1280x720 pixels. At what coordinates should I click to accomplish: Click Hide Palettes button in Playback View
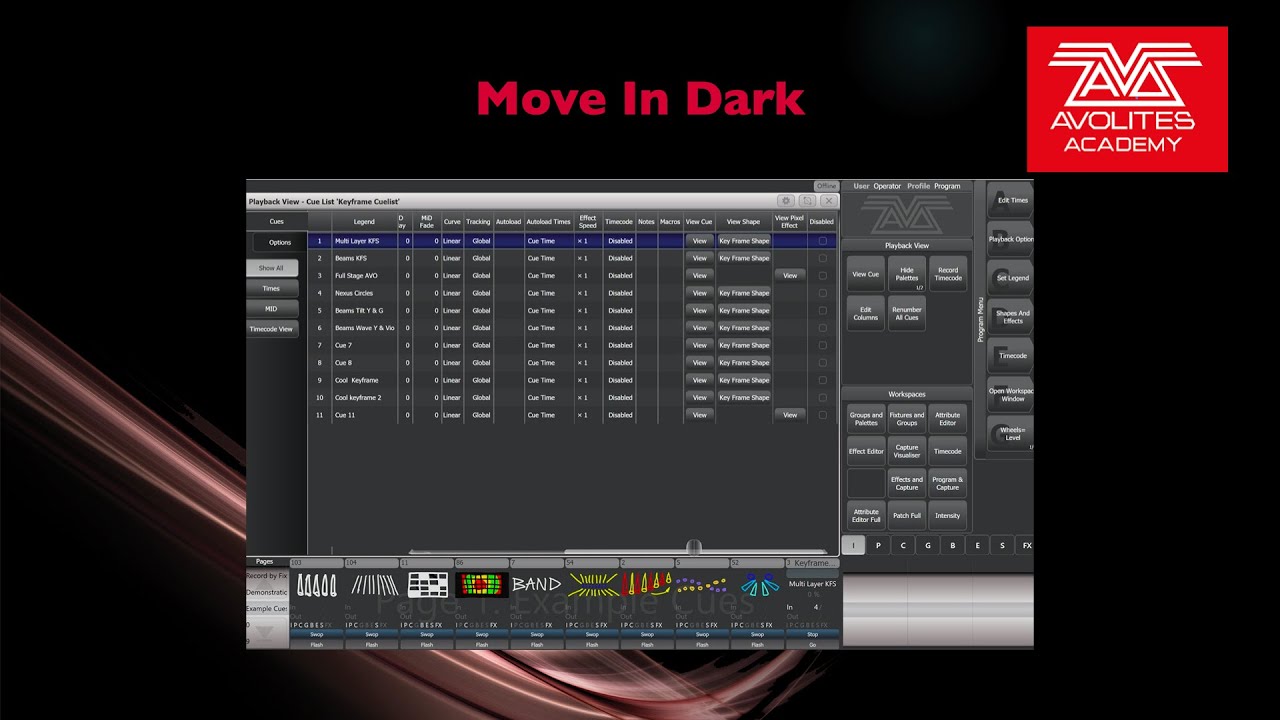[x=907, y=274]
